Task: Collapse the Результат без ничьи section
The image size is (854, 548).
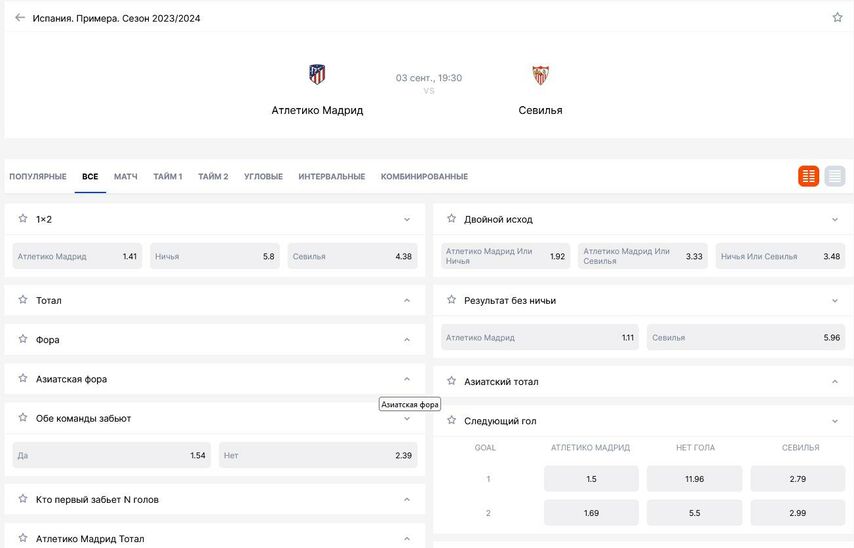Action: pyautogui.click(x=835, y=300)
